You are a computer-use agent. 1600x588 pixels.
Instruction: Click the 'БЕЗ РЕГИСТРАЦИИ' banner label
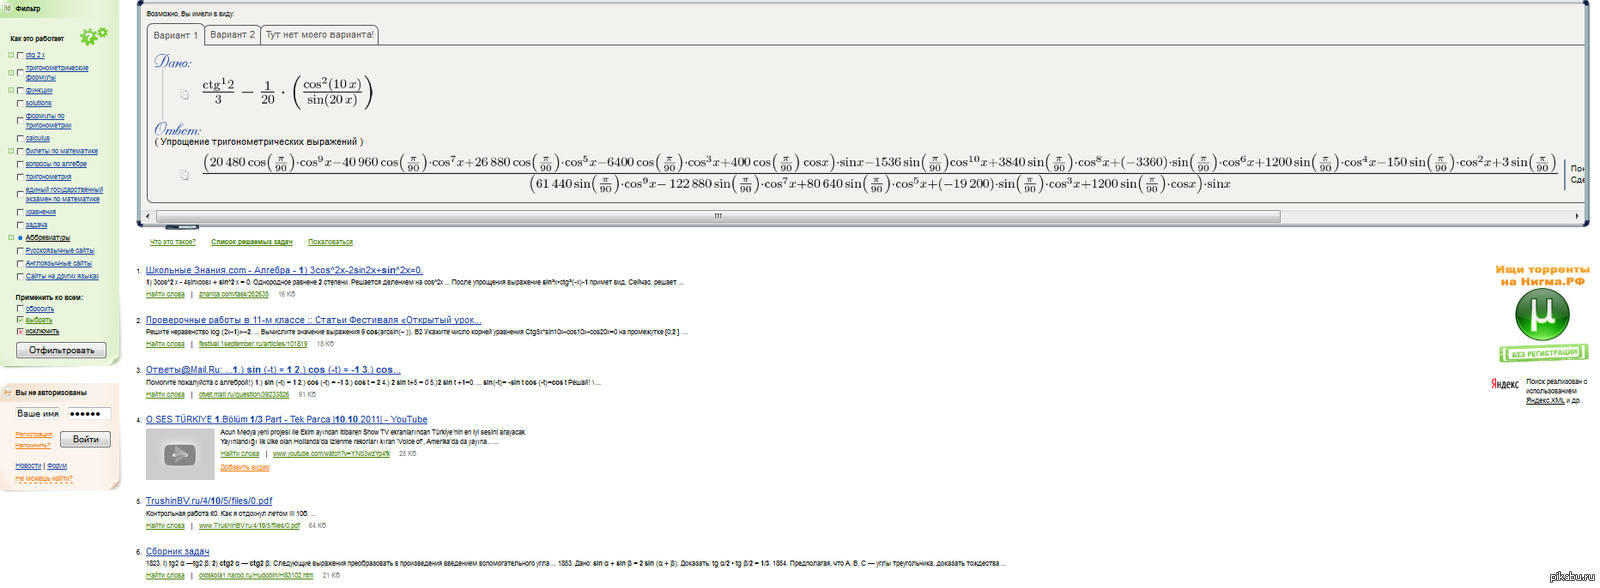pos(1543,353)
